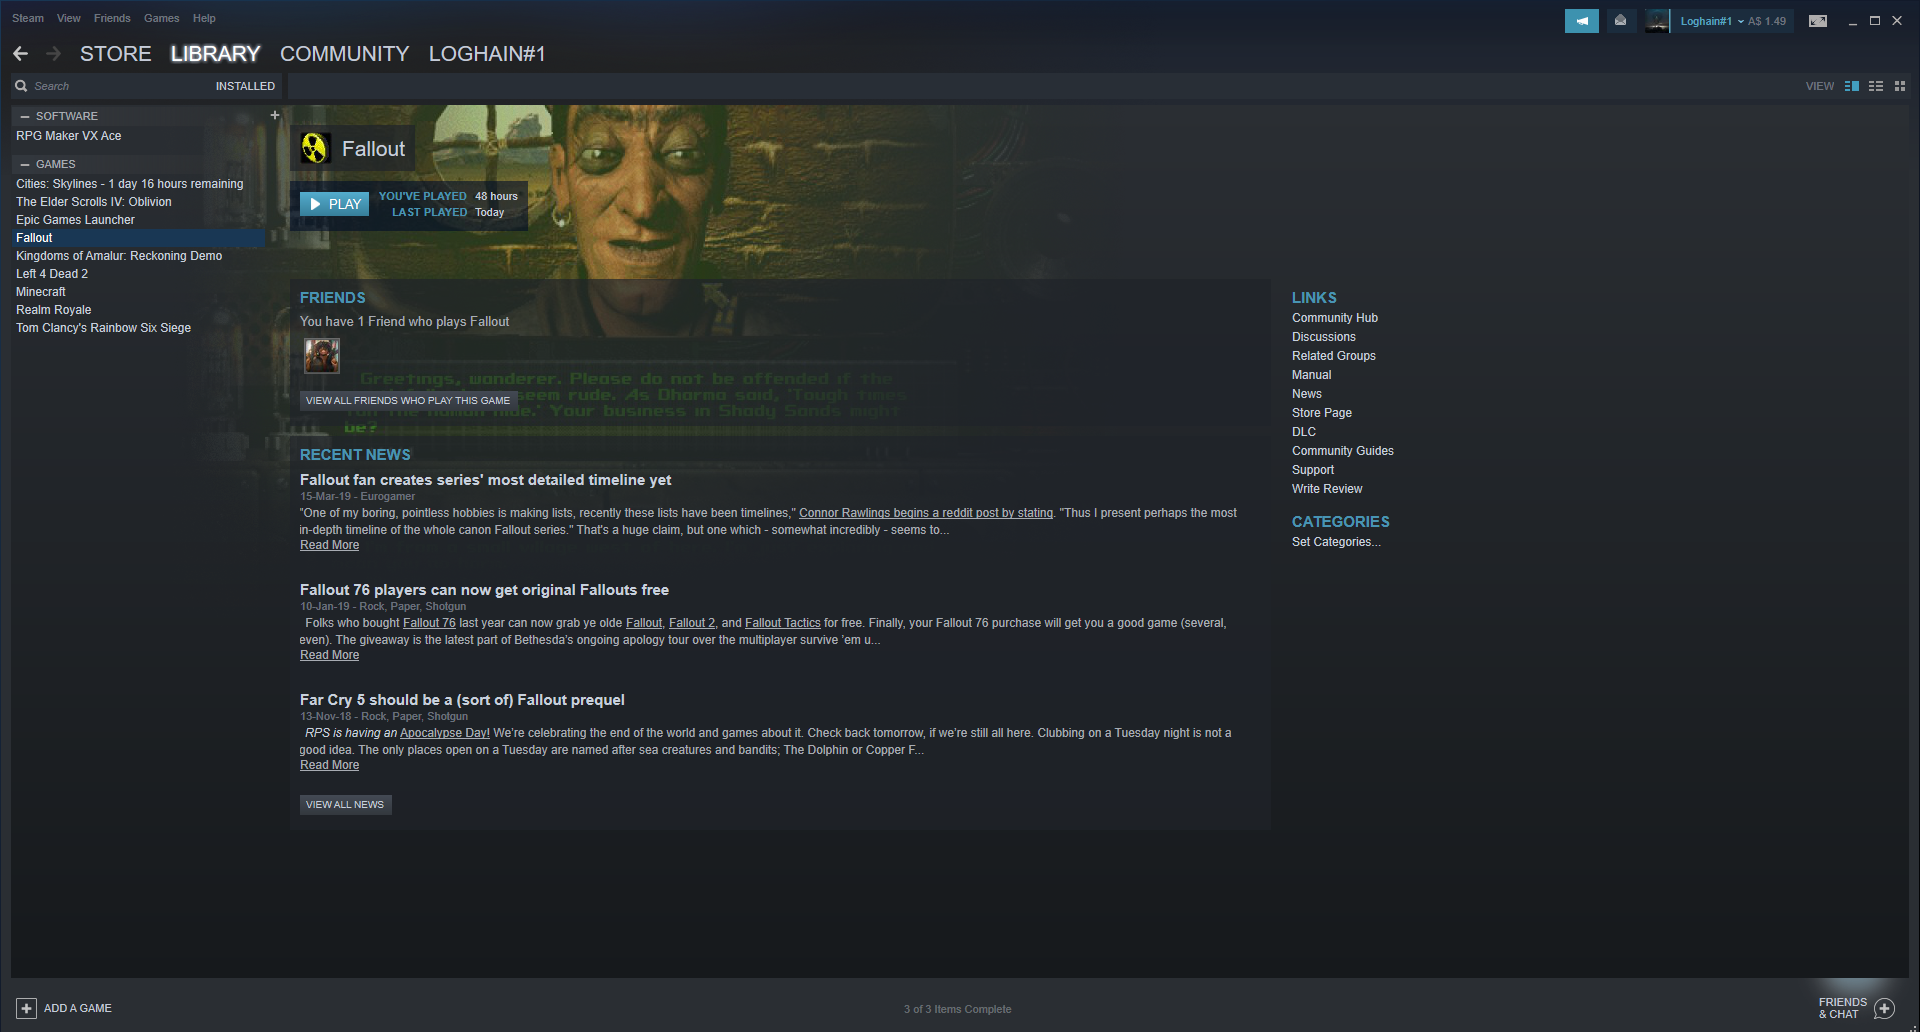Click the Write Review link
The image size is (1920, 1032).
pos(1327,489)
